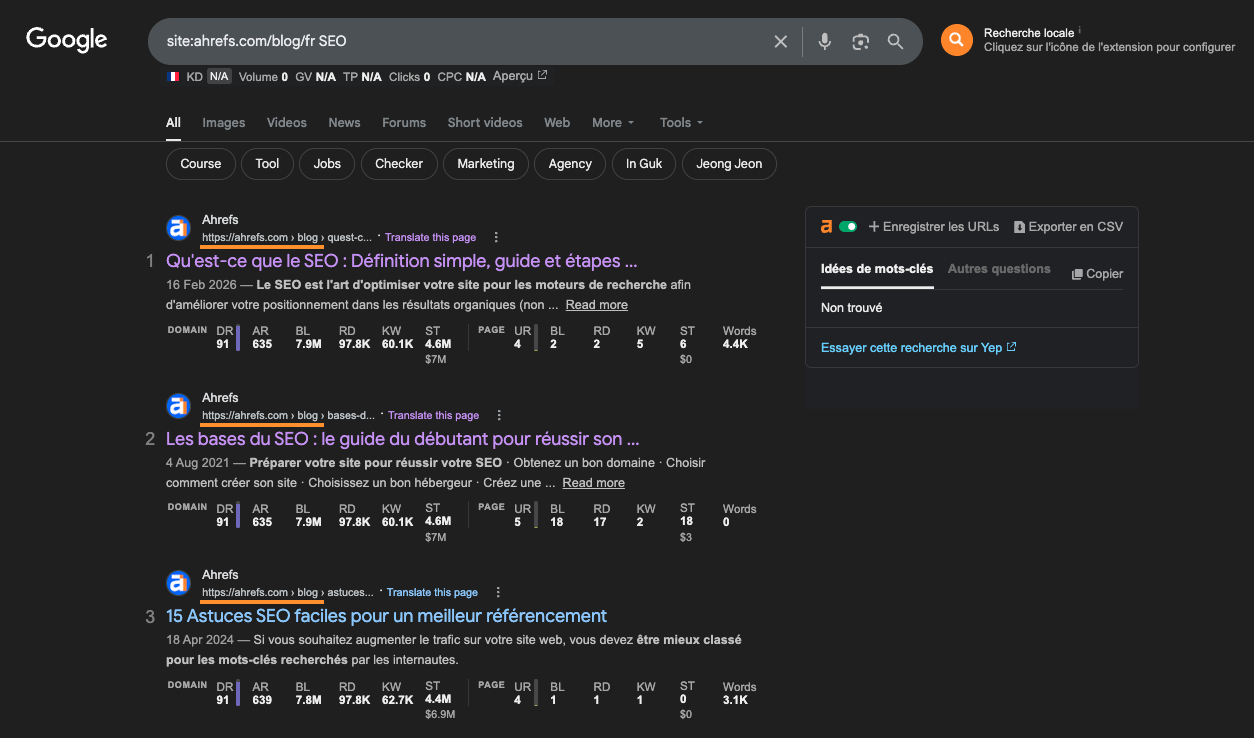
Task: Click the magnifying glass search icon
Action: tap(895, 41)
